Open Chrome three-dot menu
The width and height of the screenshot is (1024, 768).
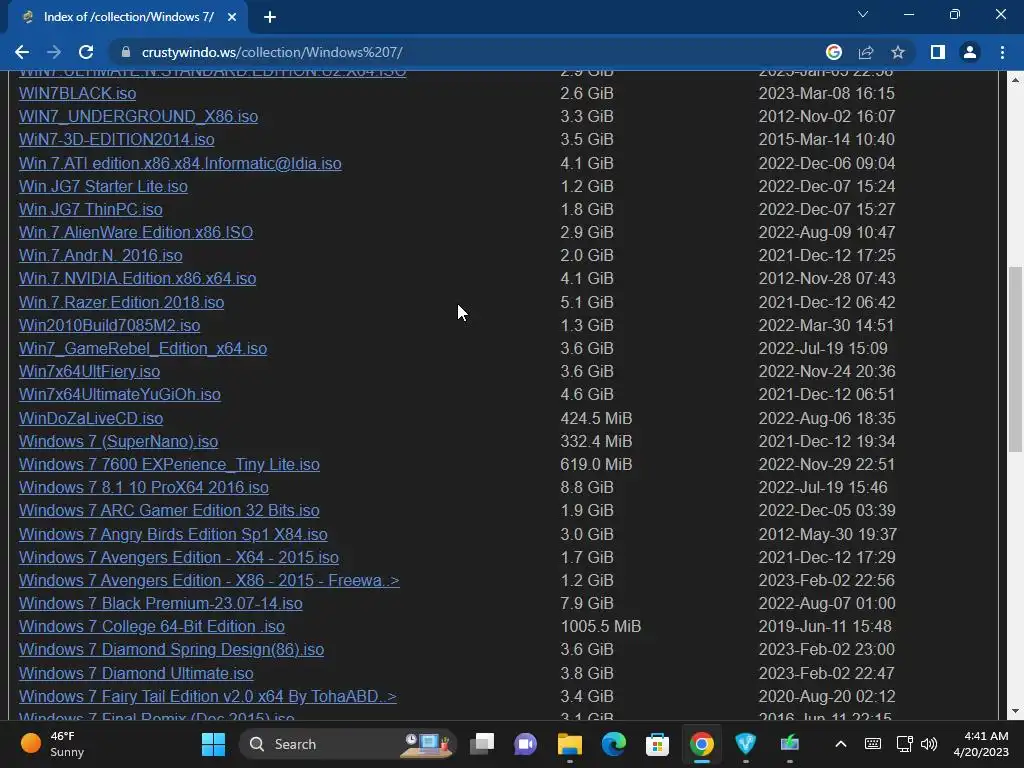(x=1002, y=52)
